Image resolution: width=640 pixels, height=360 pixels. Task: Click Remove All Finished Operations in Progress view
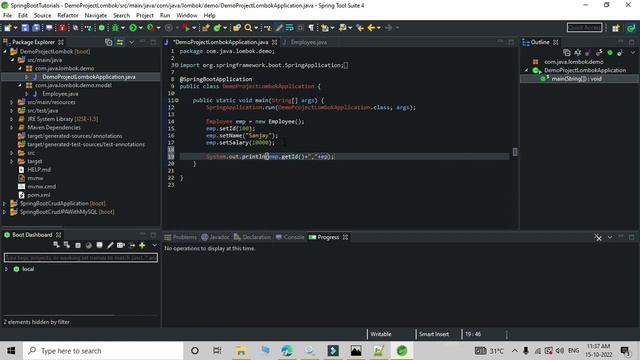pos(598,237)
